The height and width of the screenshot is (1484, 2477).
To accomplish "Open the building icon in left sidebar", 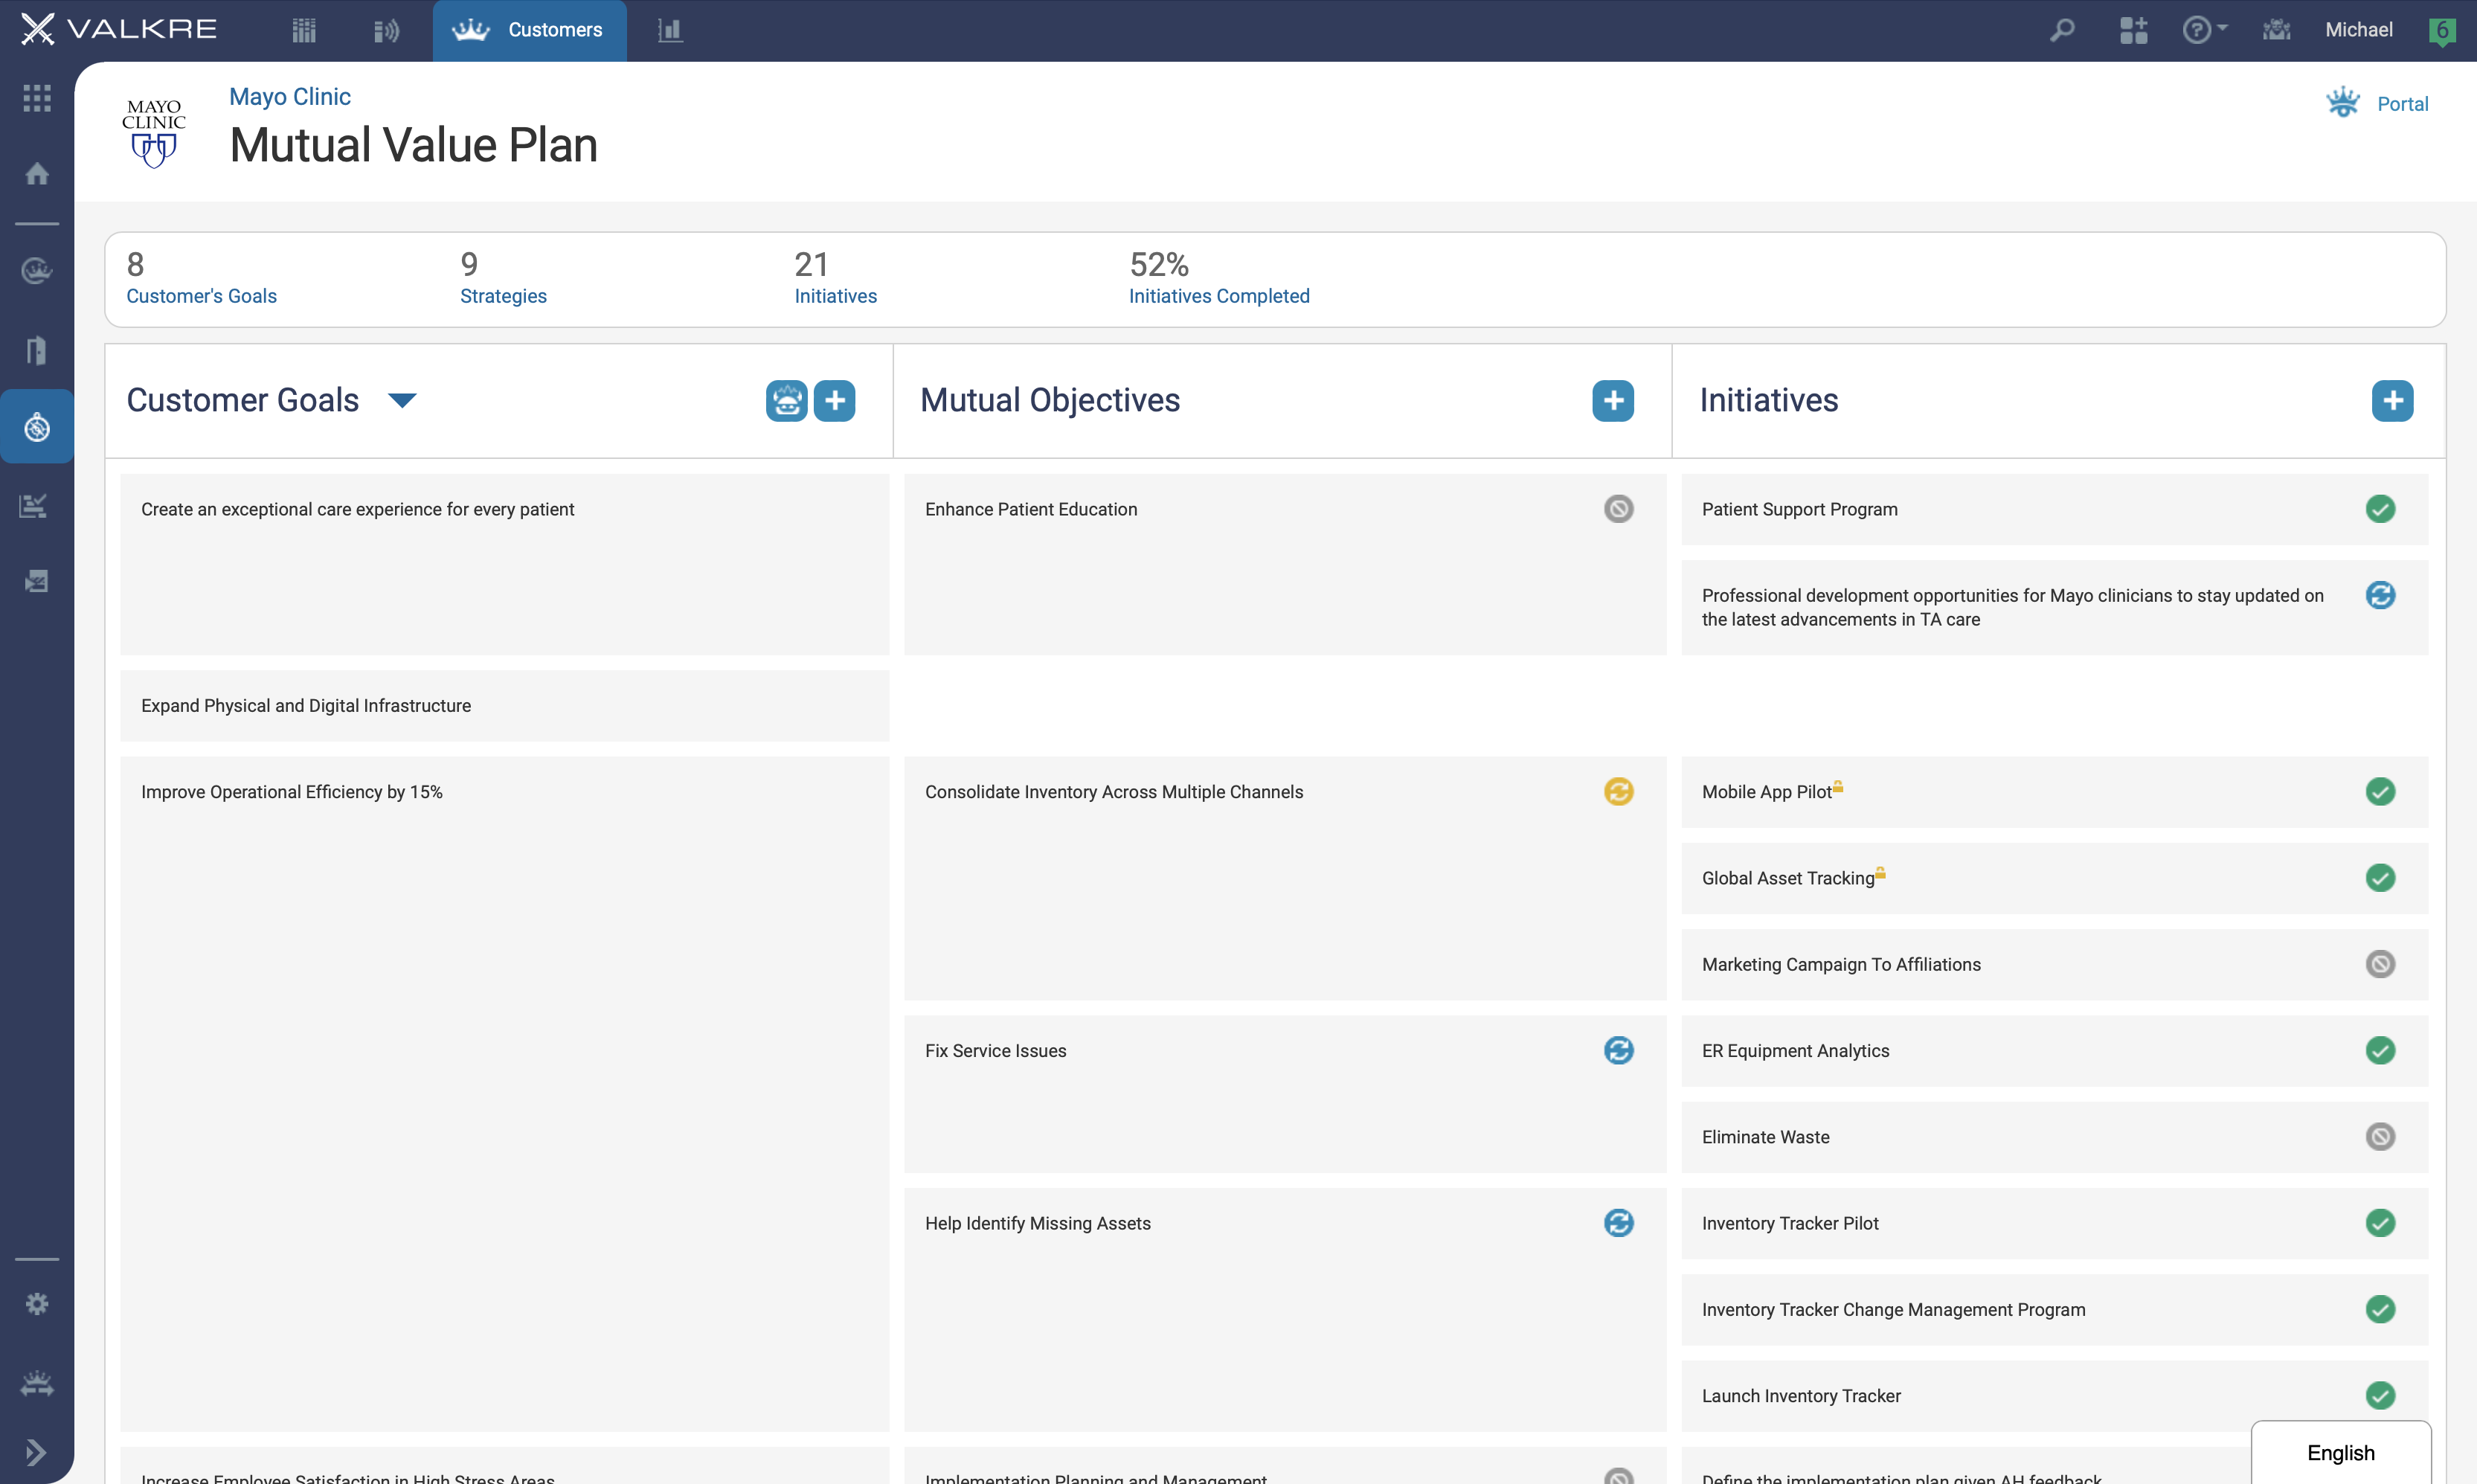I will coord(37,350).
